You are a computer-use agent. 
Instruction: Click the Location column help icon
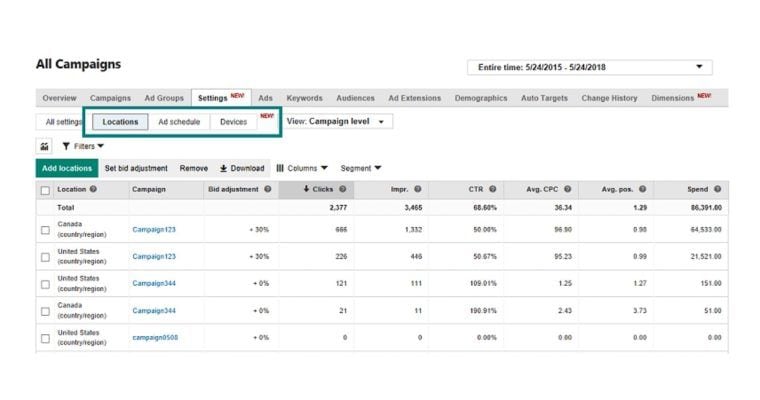coord(93,189)
